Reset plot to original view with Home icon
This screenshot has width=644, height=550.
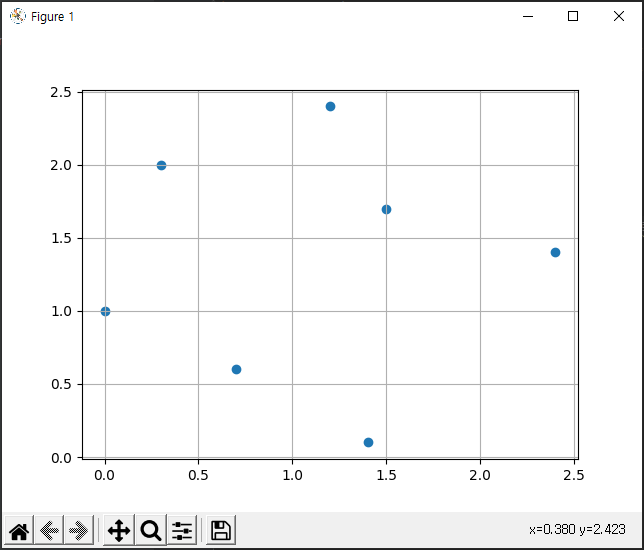click(x=19, y=530)
